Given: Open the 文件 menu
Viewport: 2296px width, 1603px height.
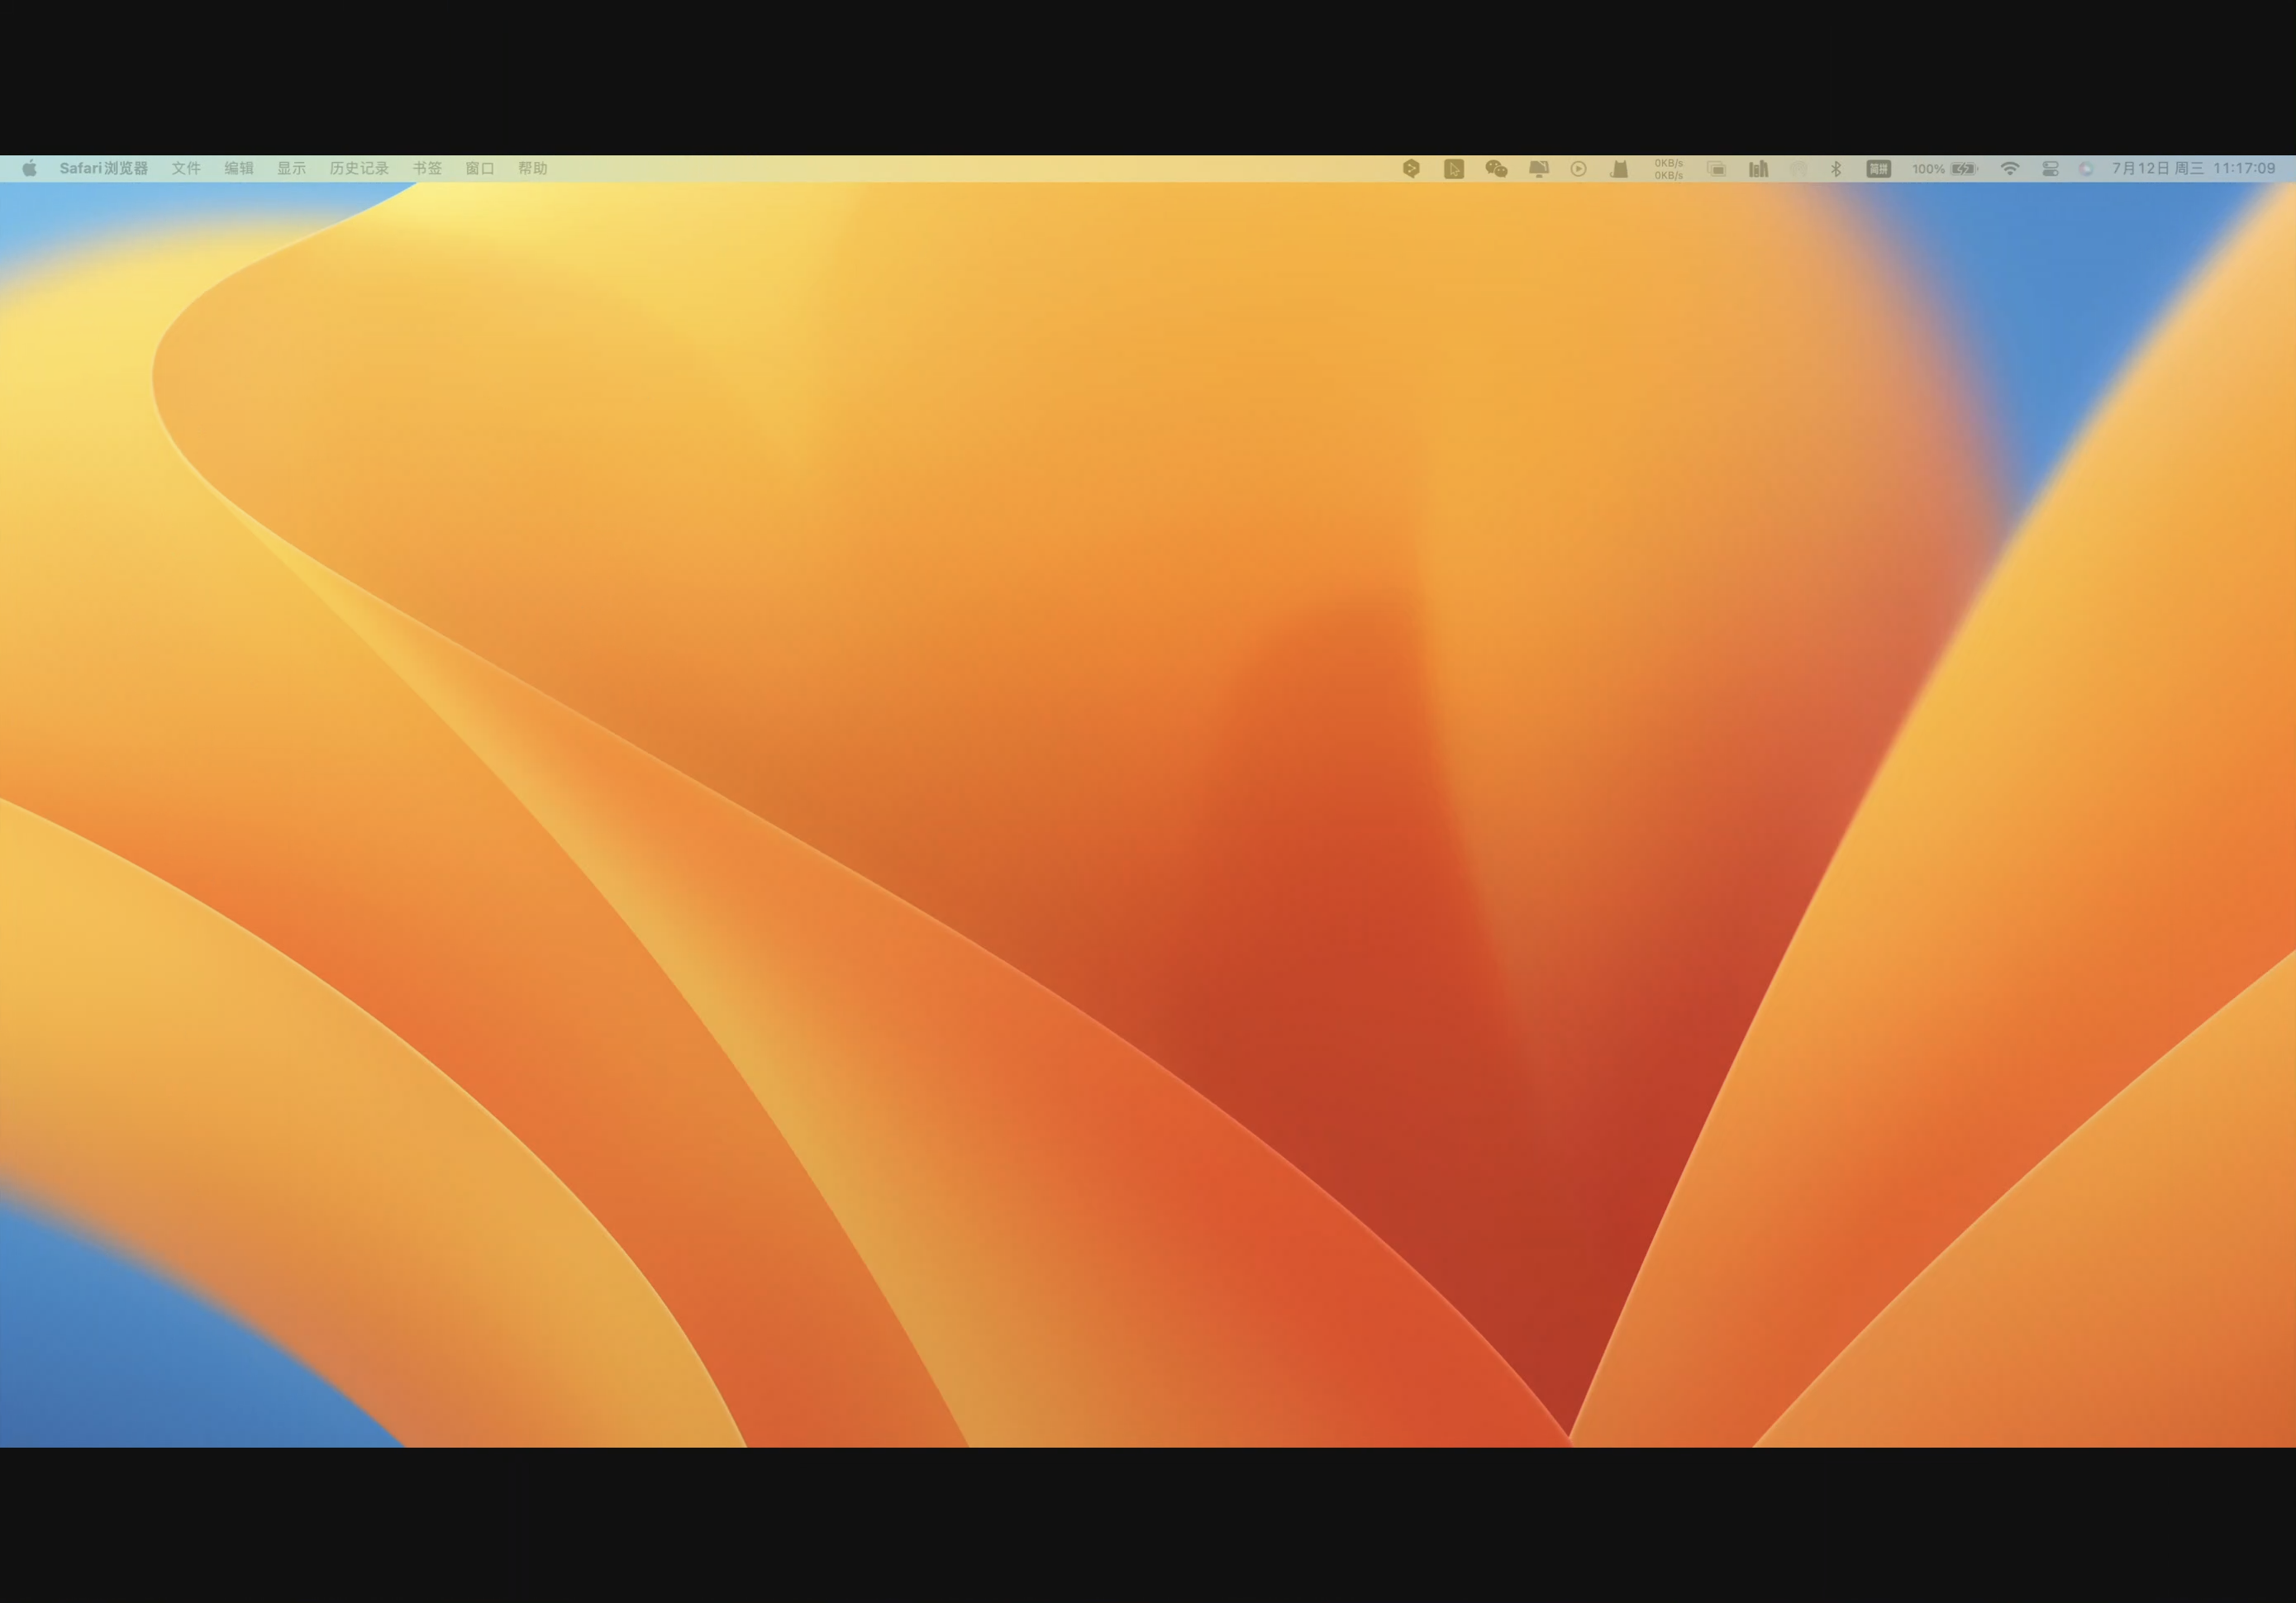Looking at the screenshot, I should 186,168.
